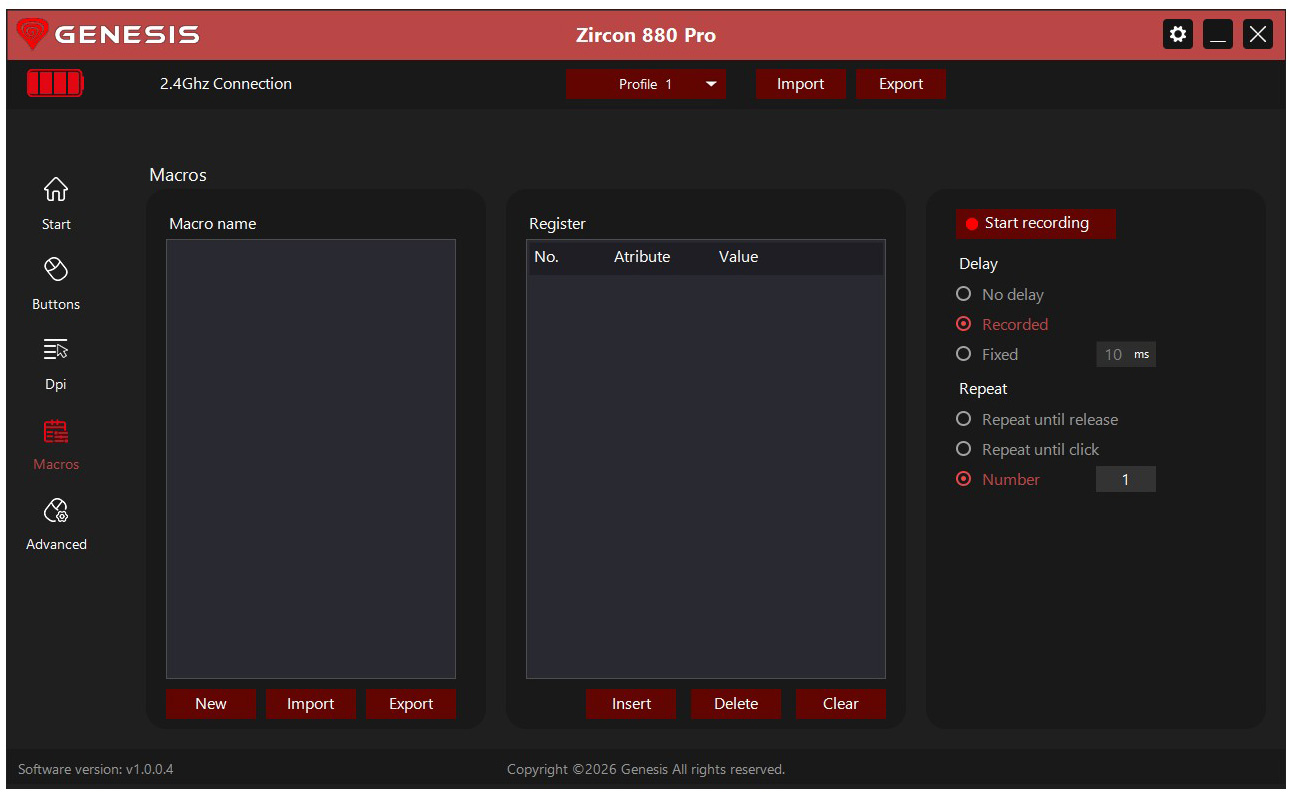Select the Fixed delay radio button
Screen dimensions: 1292x797
point(964,354)
